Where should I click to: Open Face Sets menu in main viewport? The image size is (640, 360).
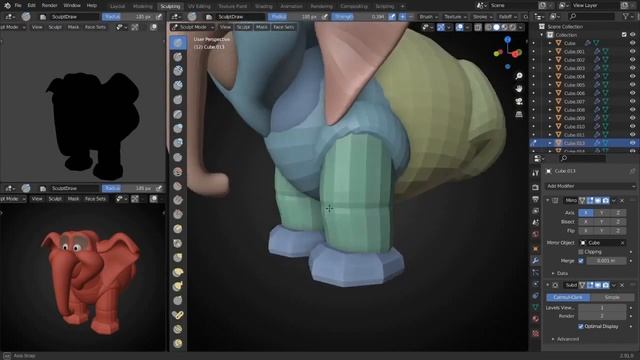tap(283, 27)
